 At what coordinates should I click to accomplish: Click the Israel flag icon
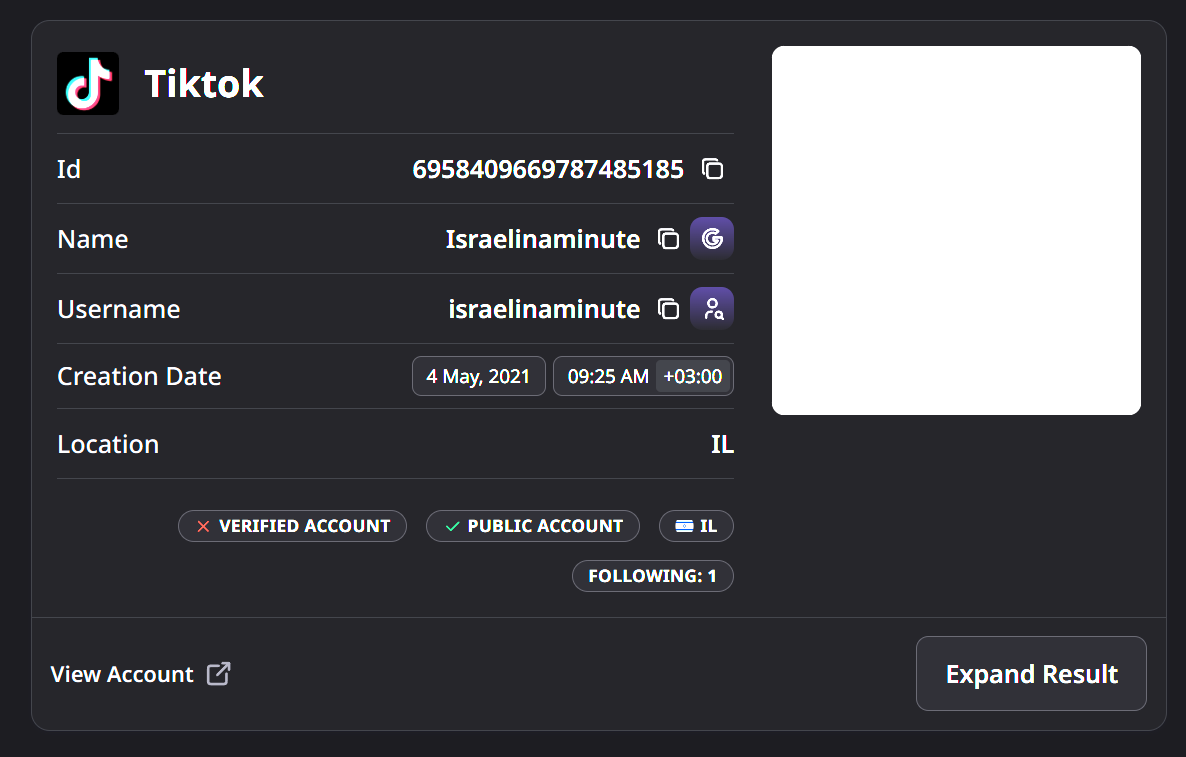click(x=685, y=526)
